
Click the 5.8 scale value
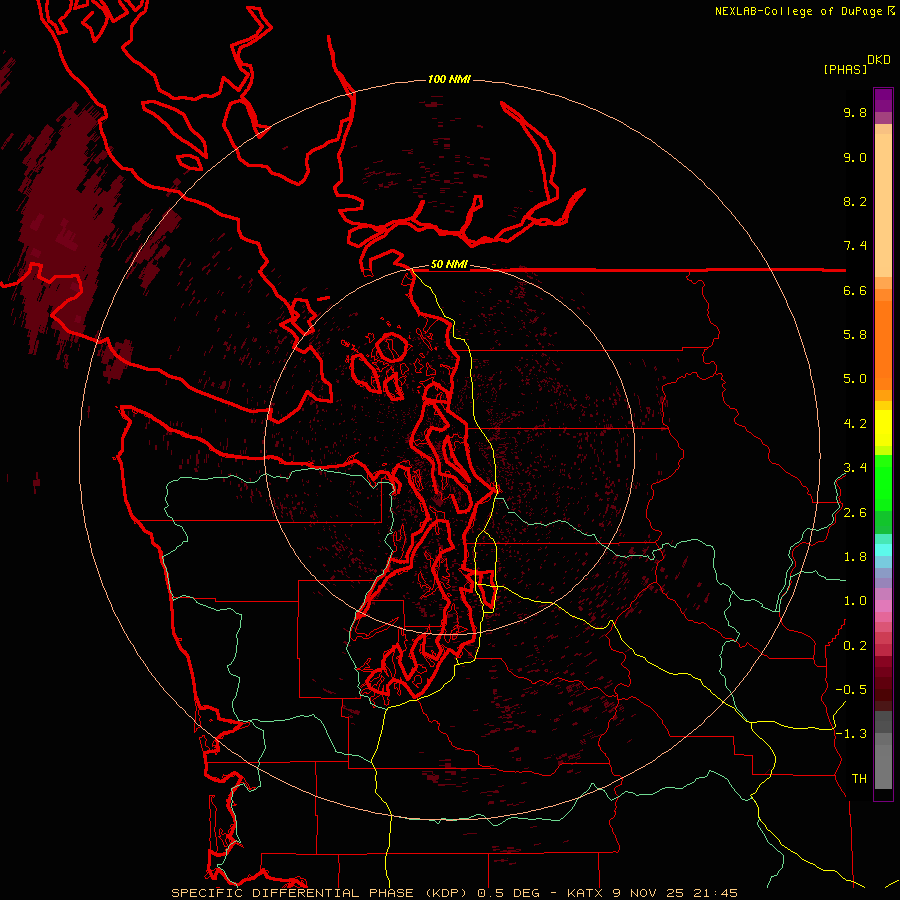[855, 335]
